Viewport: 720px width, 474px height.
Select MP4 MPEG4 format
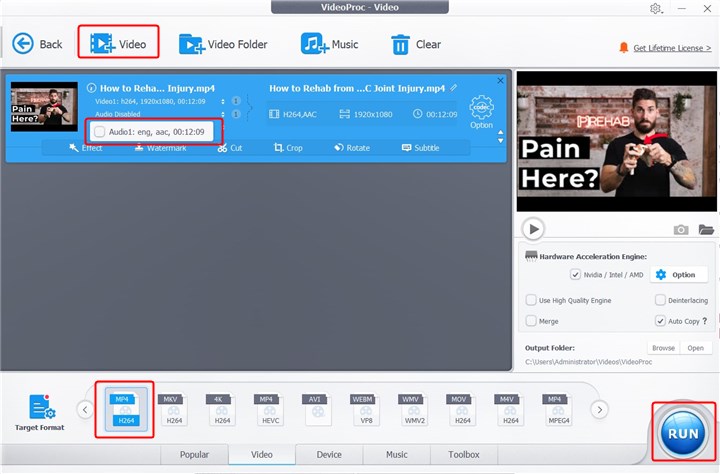[558, 409]
